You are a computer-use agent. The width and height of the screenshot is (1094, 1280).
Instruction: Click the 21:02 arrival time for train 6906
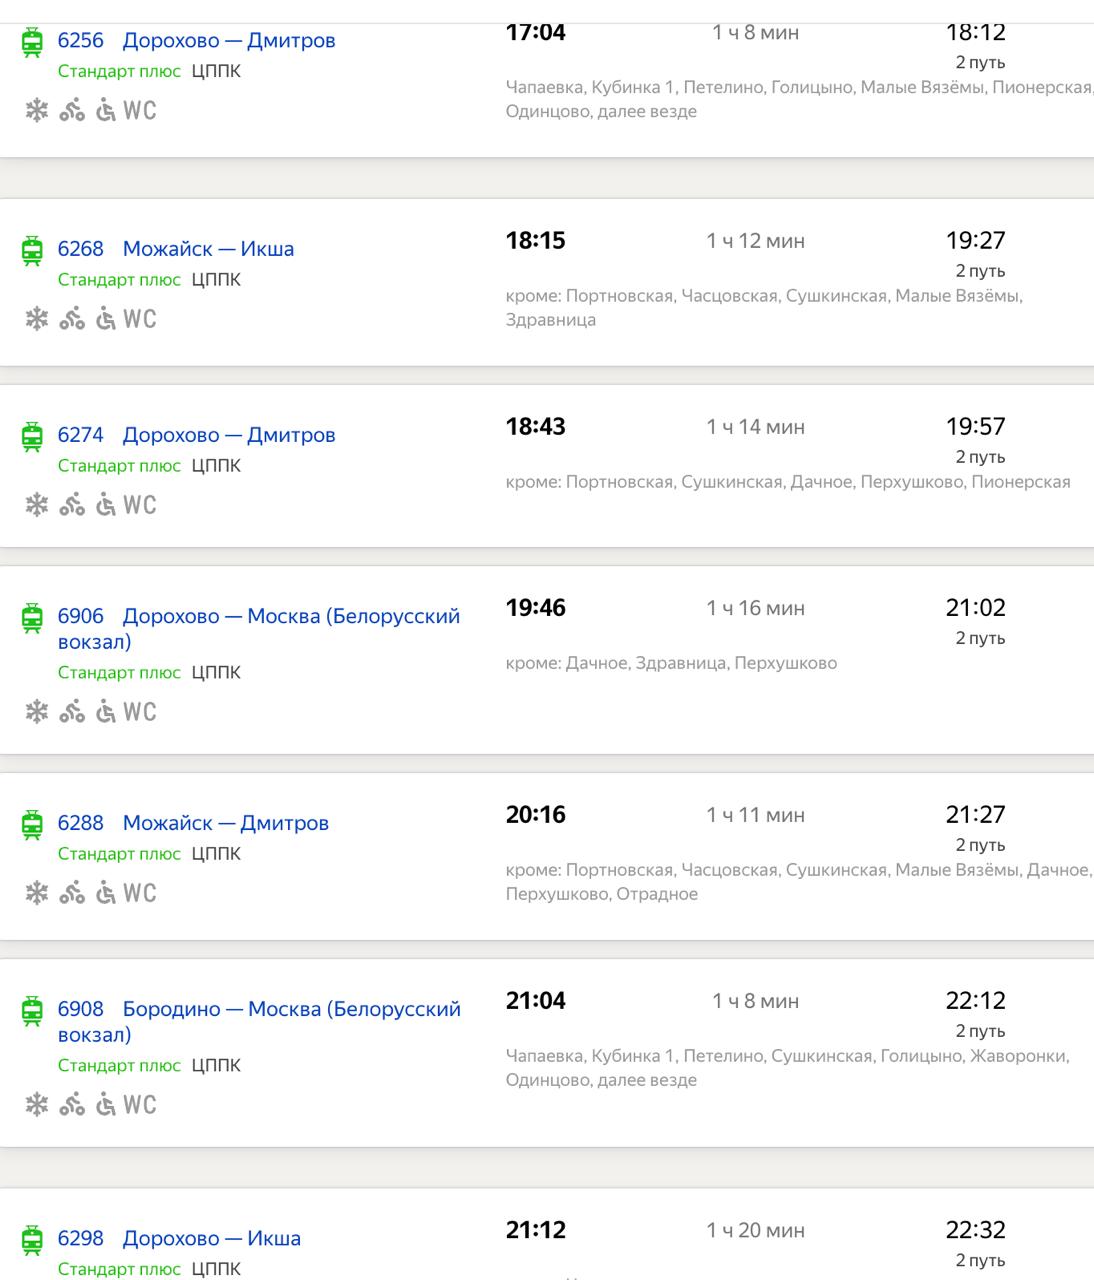tap(976, 607)
